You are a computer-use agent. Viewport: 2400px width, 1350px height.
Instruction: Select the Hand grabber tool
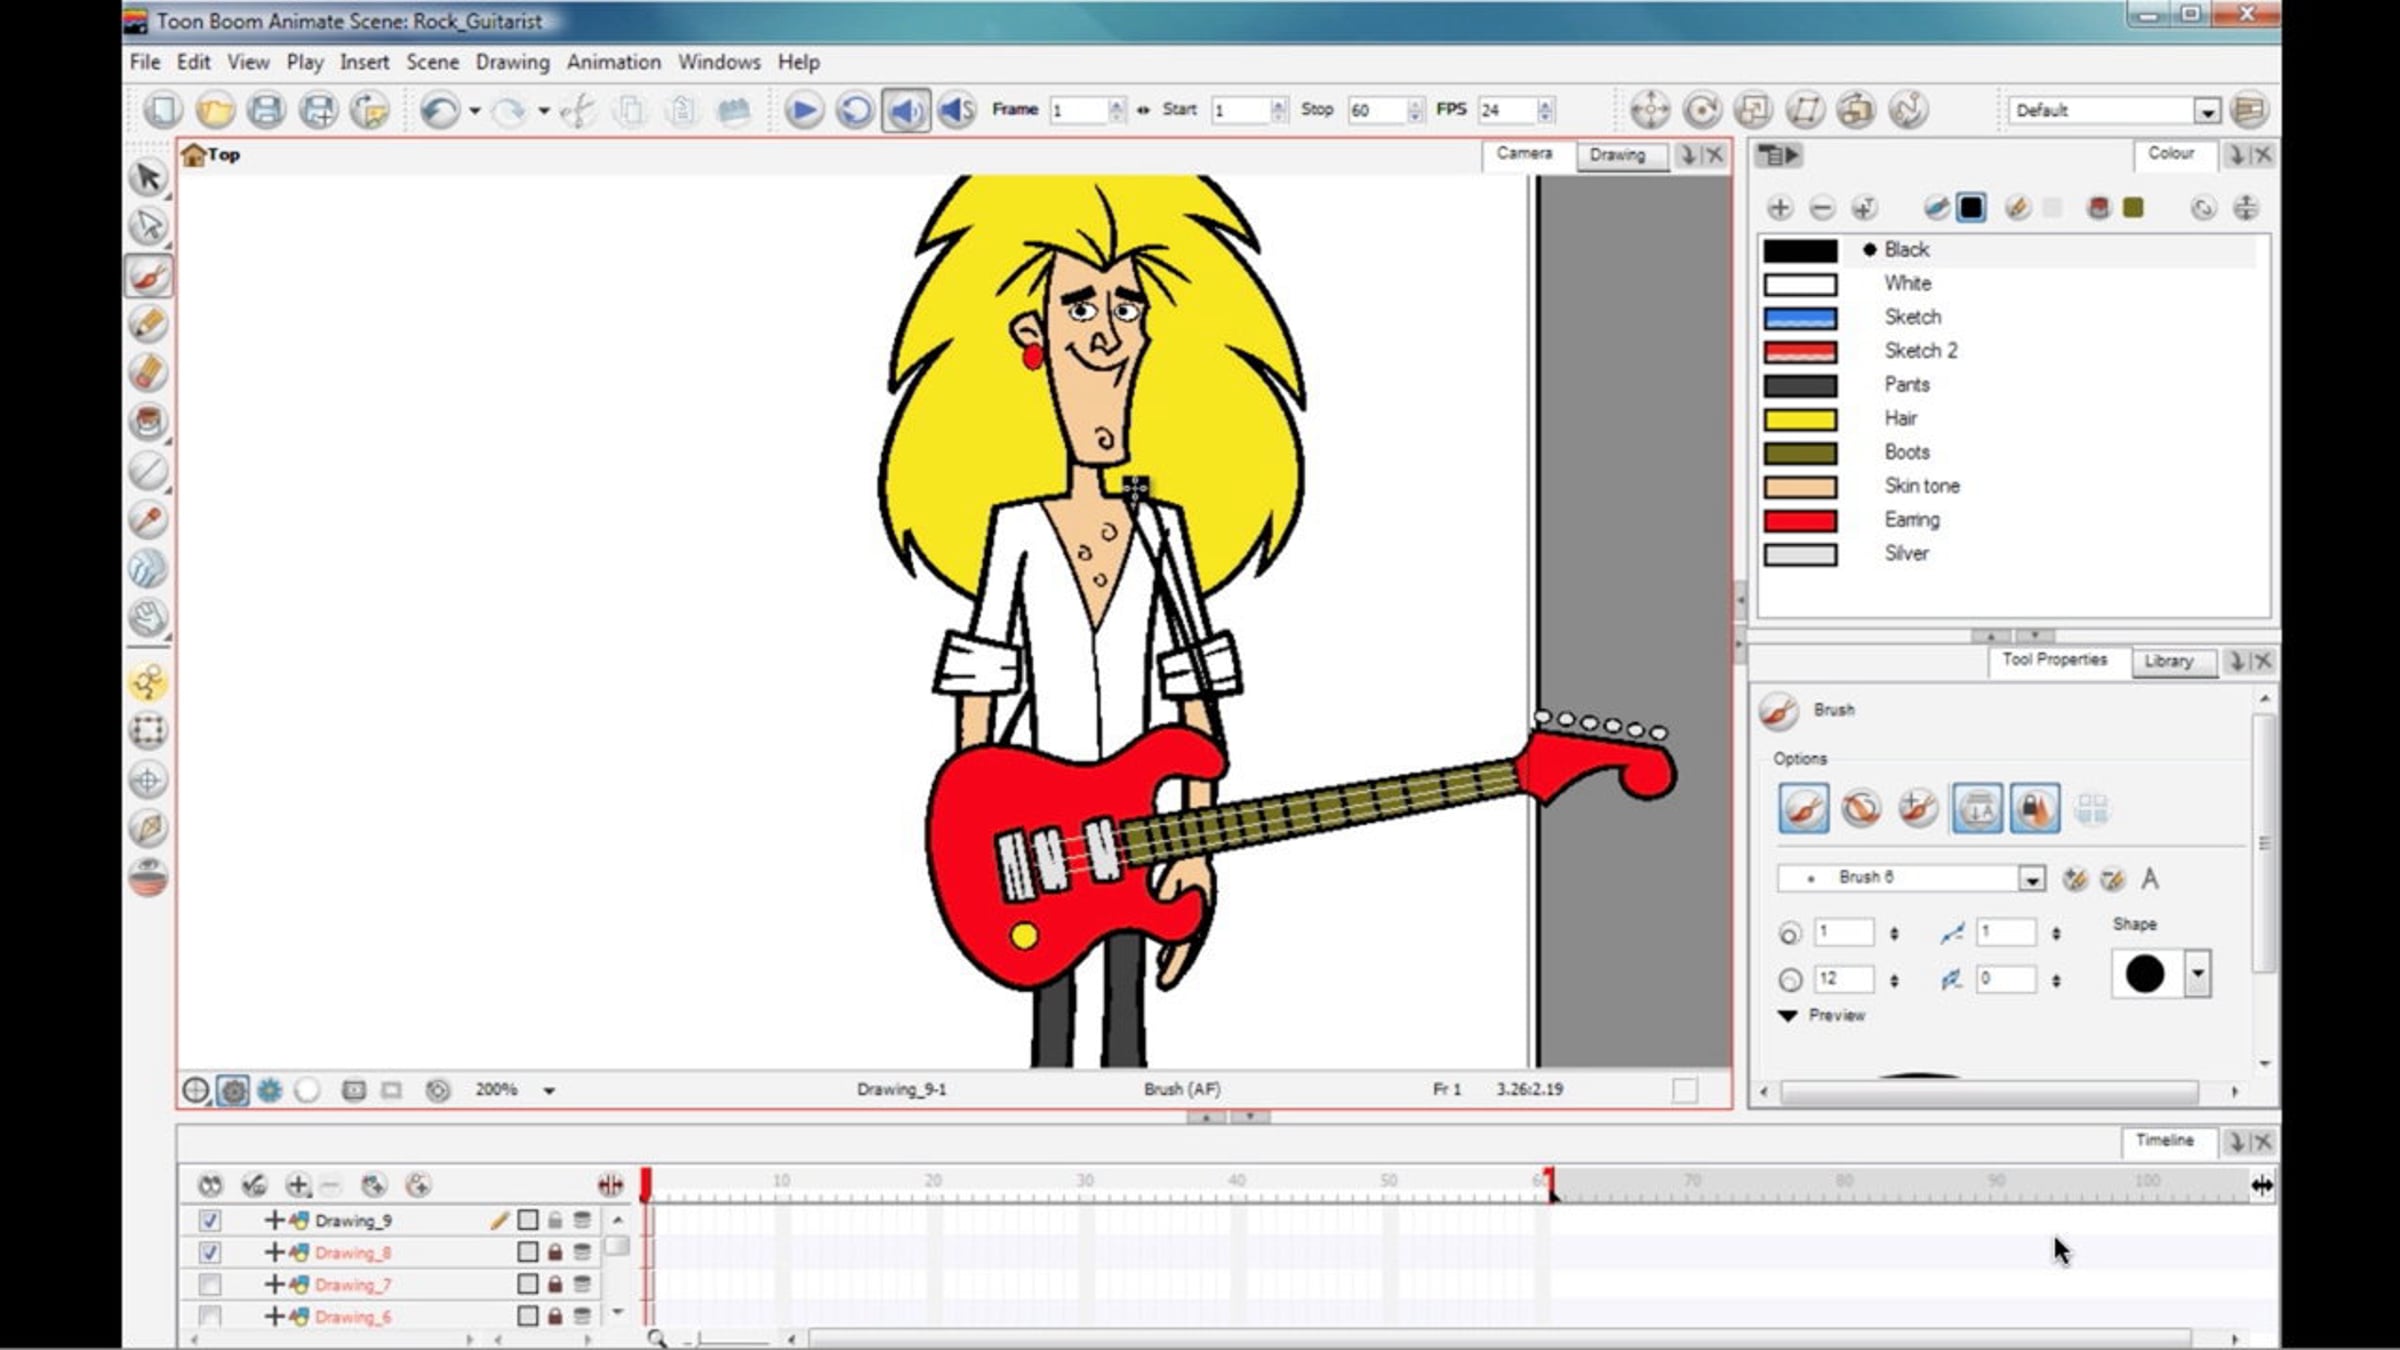click(x=148, y=617)
